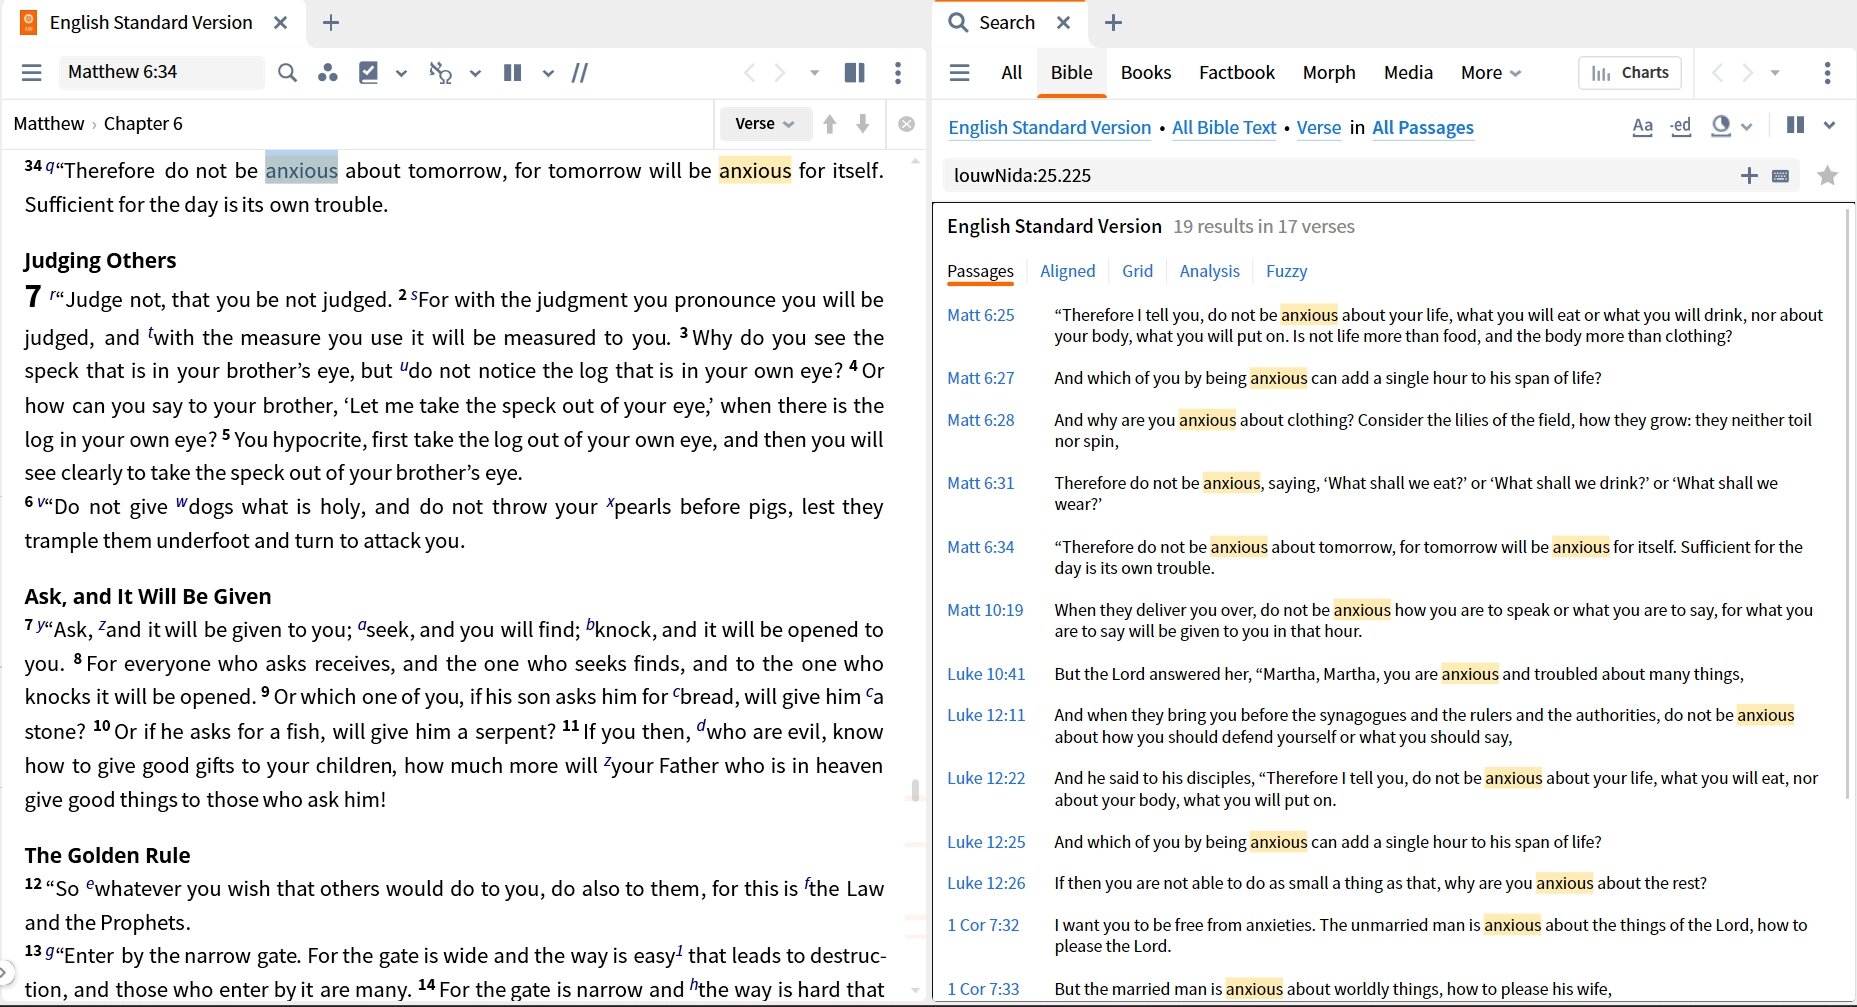Go back in Search panel history
This screenshot has height=1007, width=1857.
[1717, 72]
